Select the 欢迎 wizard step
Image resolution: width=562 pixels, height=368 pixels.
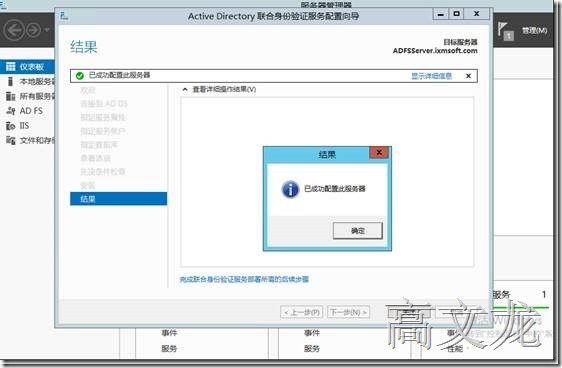(88, 90)
